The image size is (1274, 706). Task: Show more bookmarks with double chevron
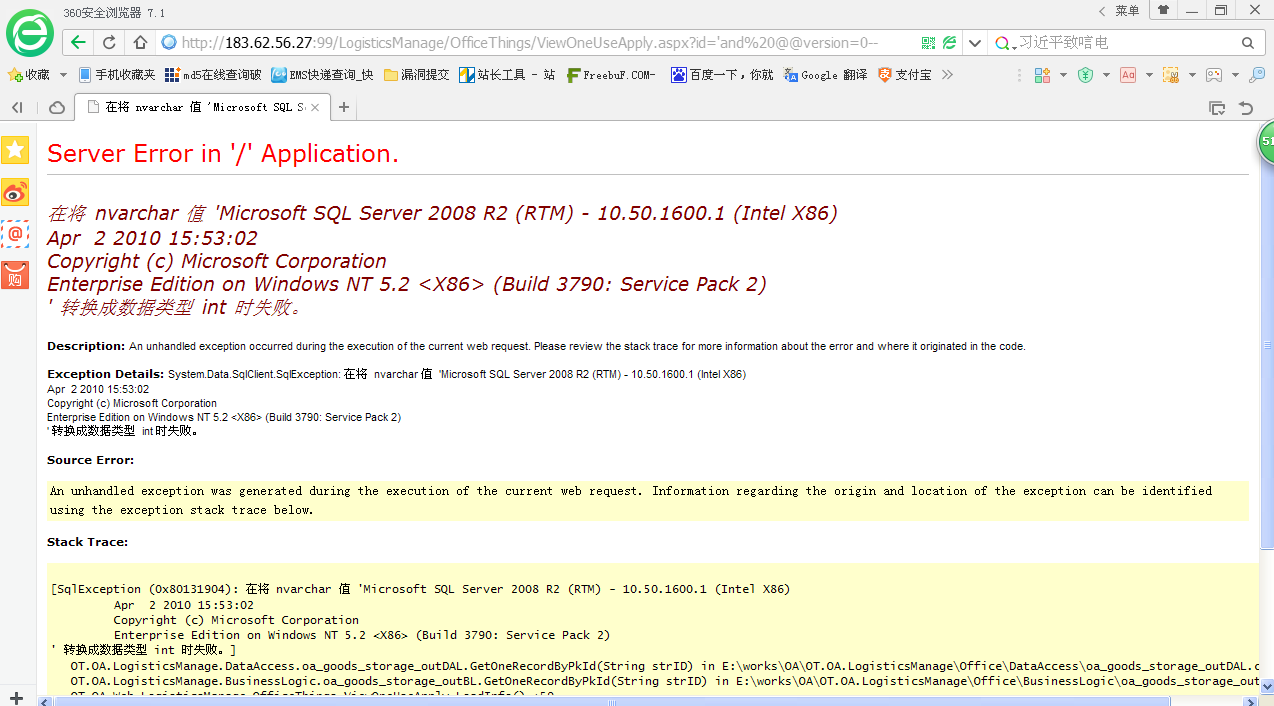tap(947, 75)
